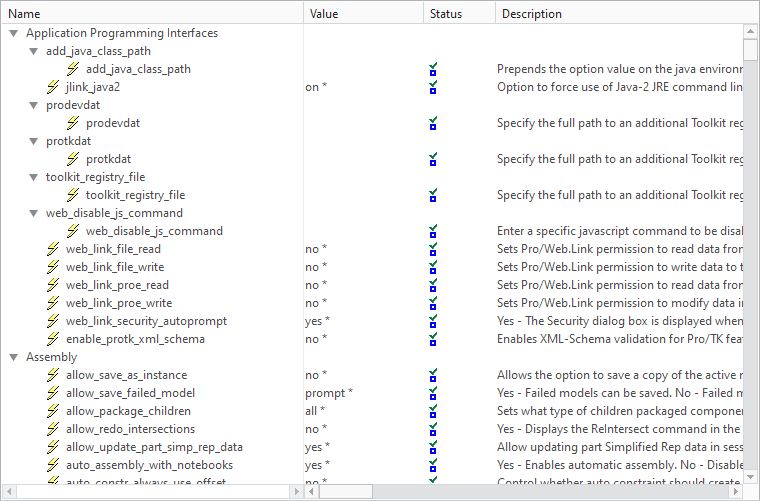
Task: Click Name pane horizontal scroll right arrow
Action: pyautogui.click(x=297, y=492)
